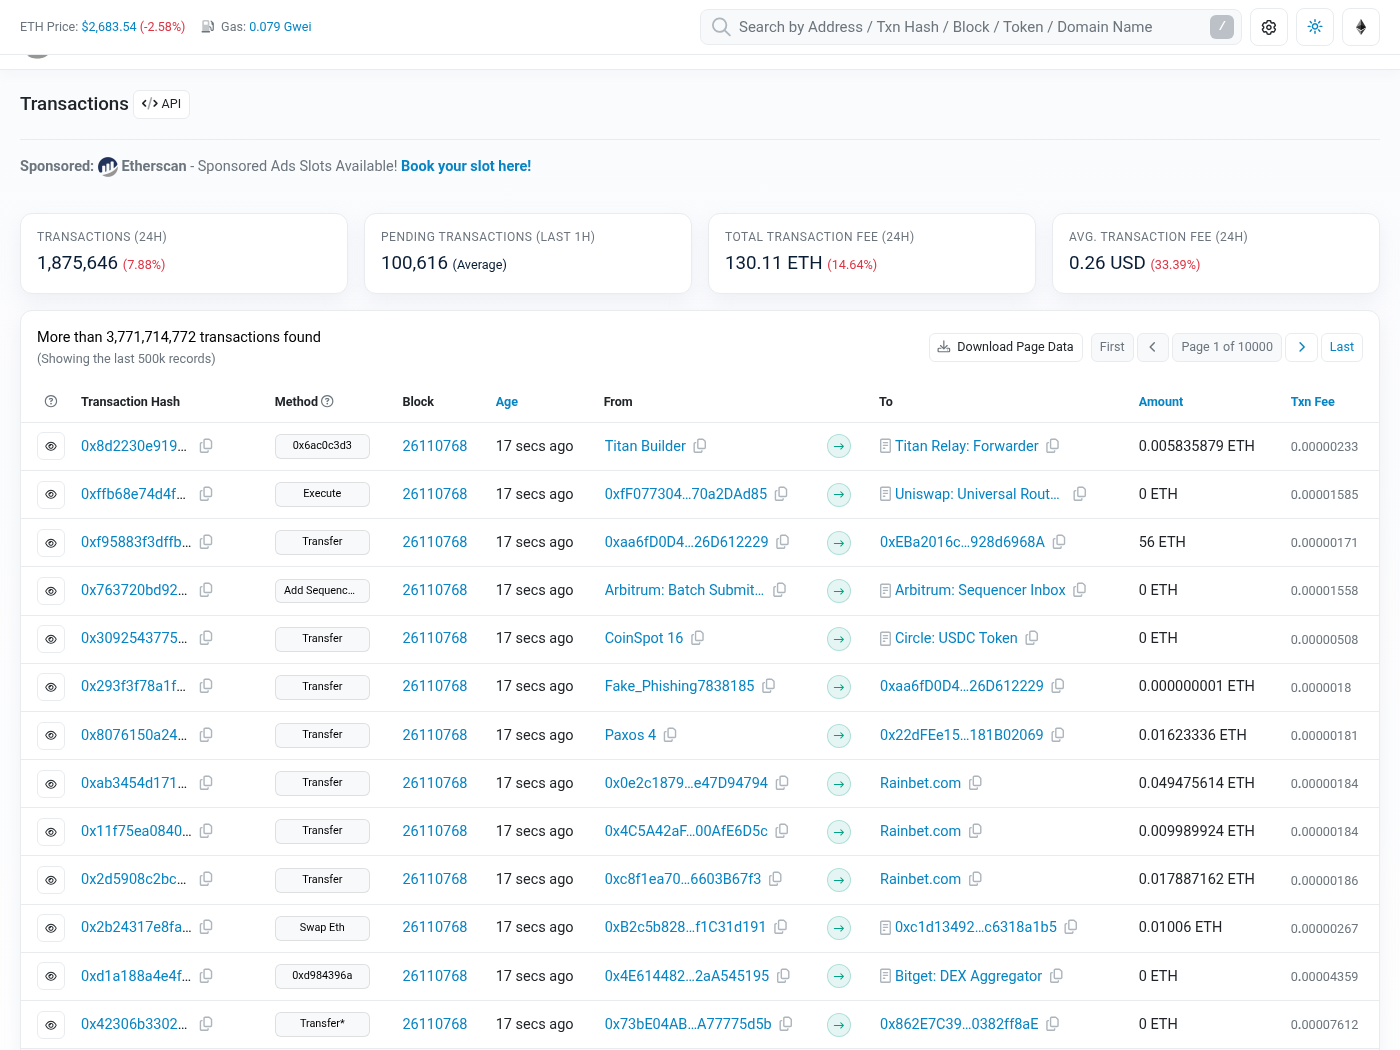1400x1050 pixels.
Task: Copy Titan Relay: Forwarder address icon
Action: pyautogui.click(x=1053, y=446)
